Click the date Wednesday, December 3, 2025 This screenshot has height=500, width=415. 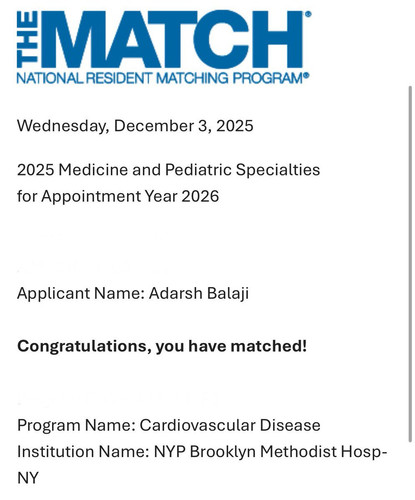(135, 126)
